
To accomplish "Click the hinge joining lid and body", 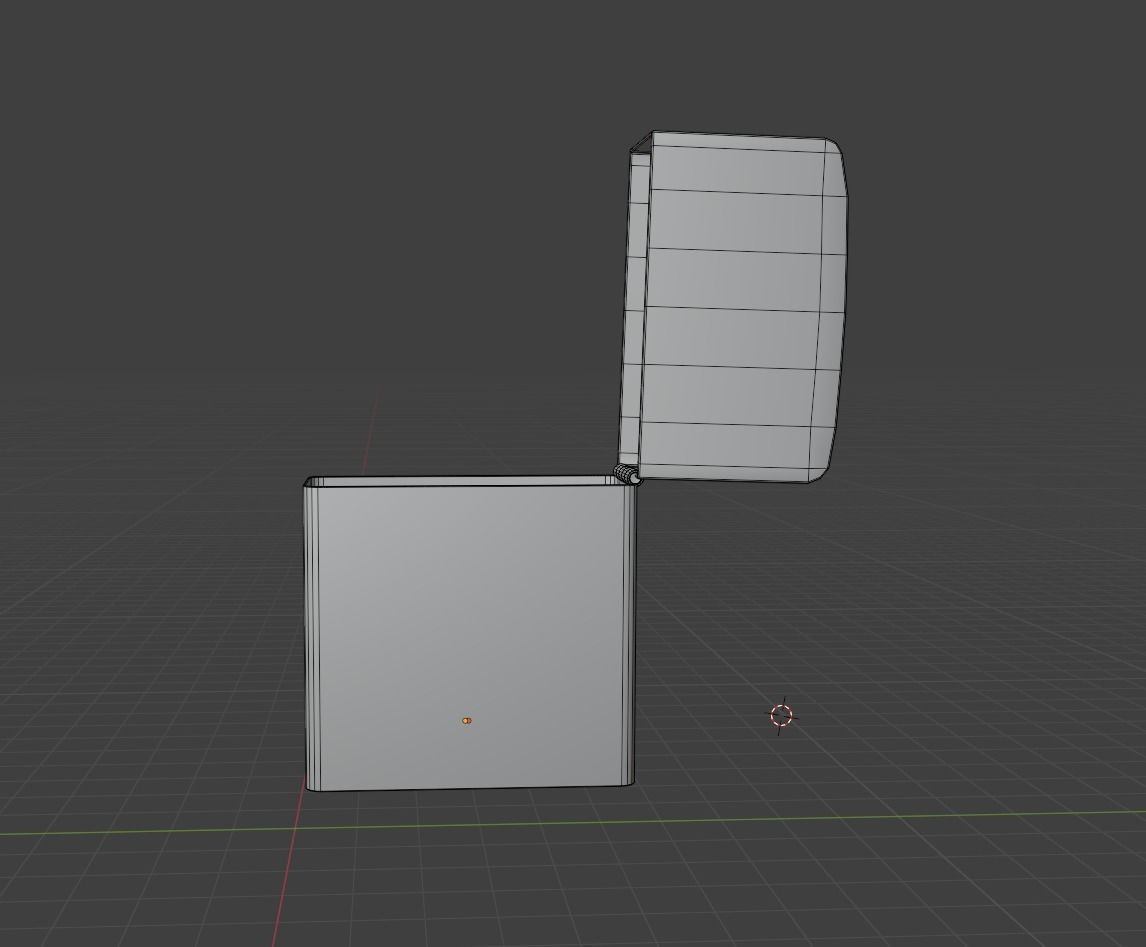I will click(626, 474).
